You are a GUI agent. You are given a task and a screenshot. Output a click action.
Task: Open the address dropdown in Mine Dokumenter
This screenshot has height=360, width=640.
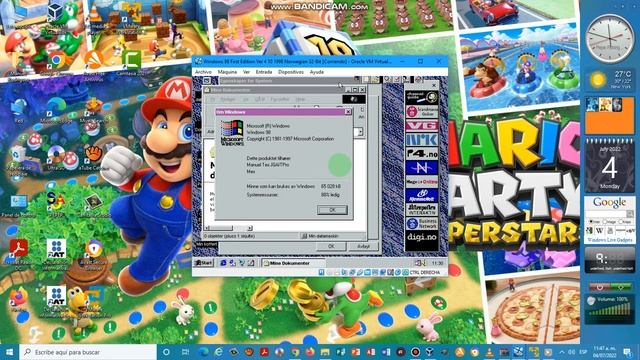coord(360,132)
